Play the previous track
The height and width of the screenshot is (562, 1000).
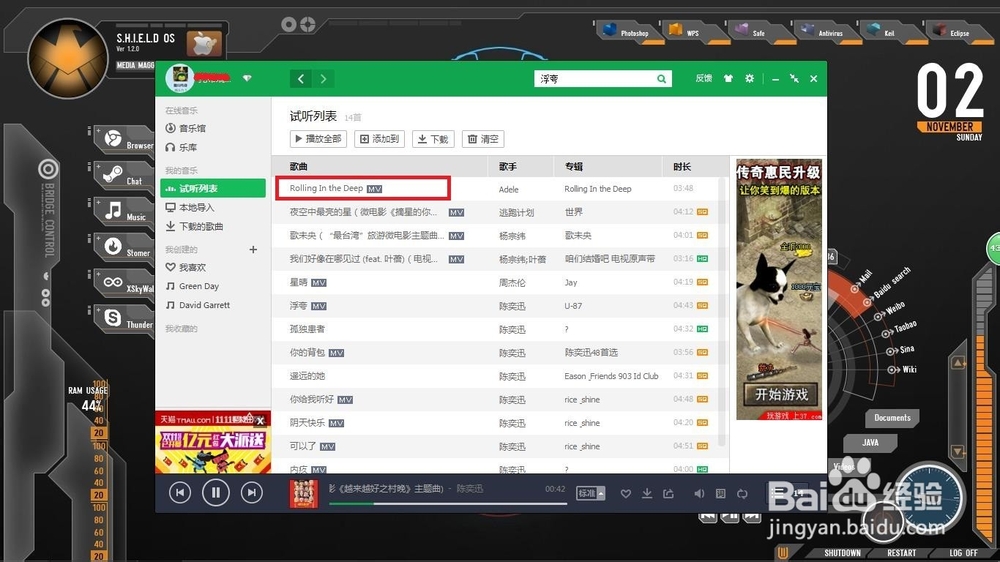click(x=180, y=492)
